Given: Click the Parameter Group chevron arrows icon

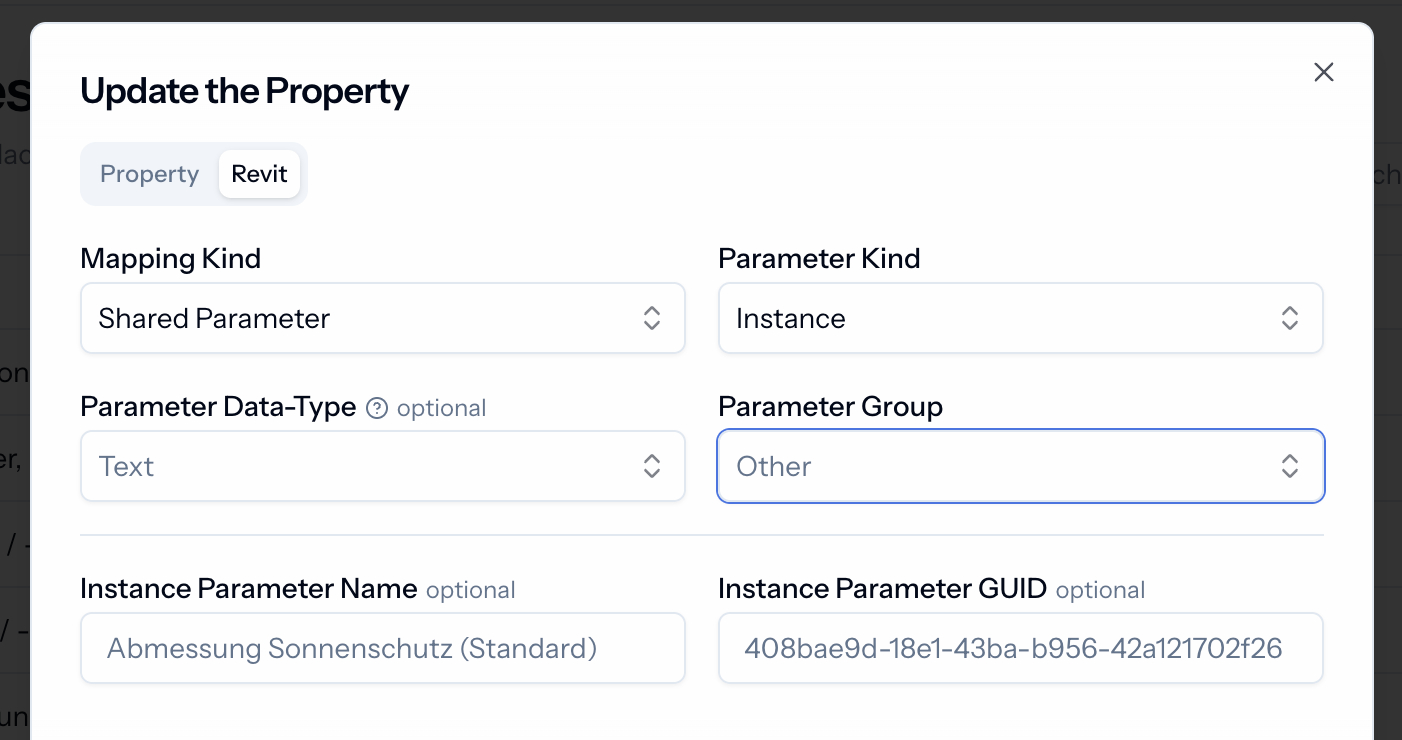Looking at the screenshot, I should coord(1290,466).
